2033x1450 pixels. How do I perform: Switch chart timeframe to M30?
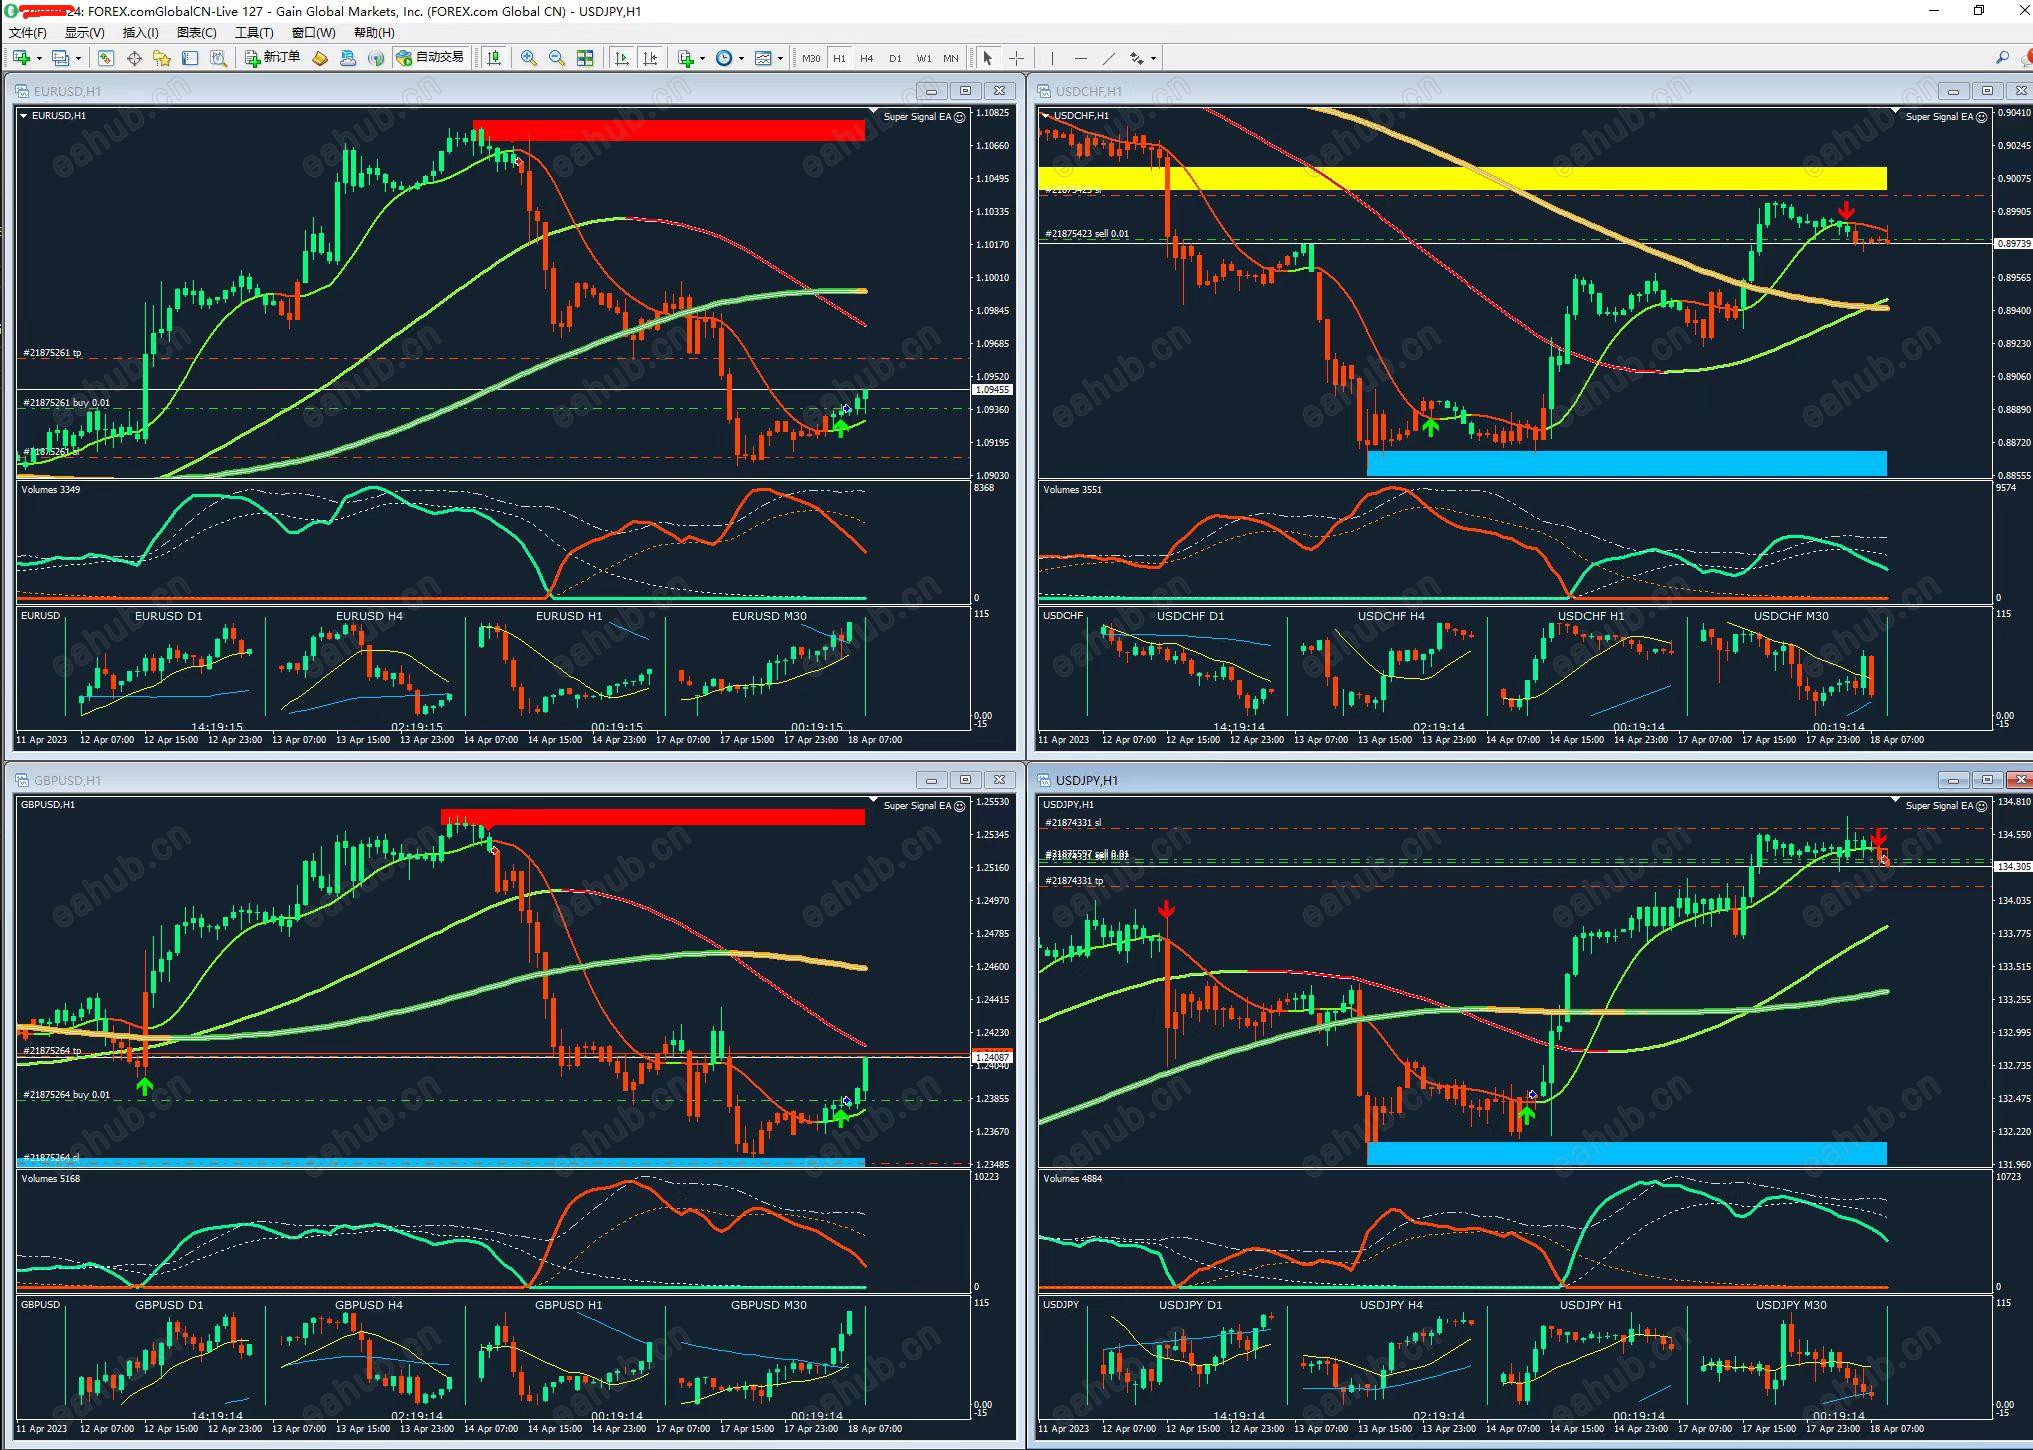coord(811,58)
